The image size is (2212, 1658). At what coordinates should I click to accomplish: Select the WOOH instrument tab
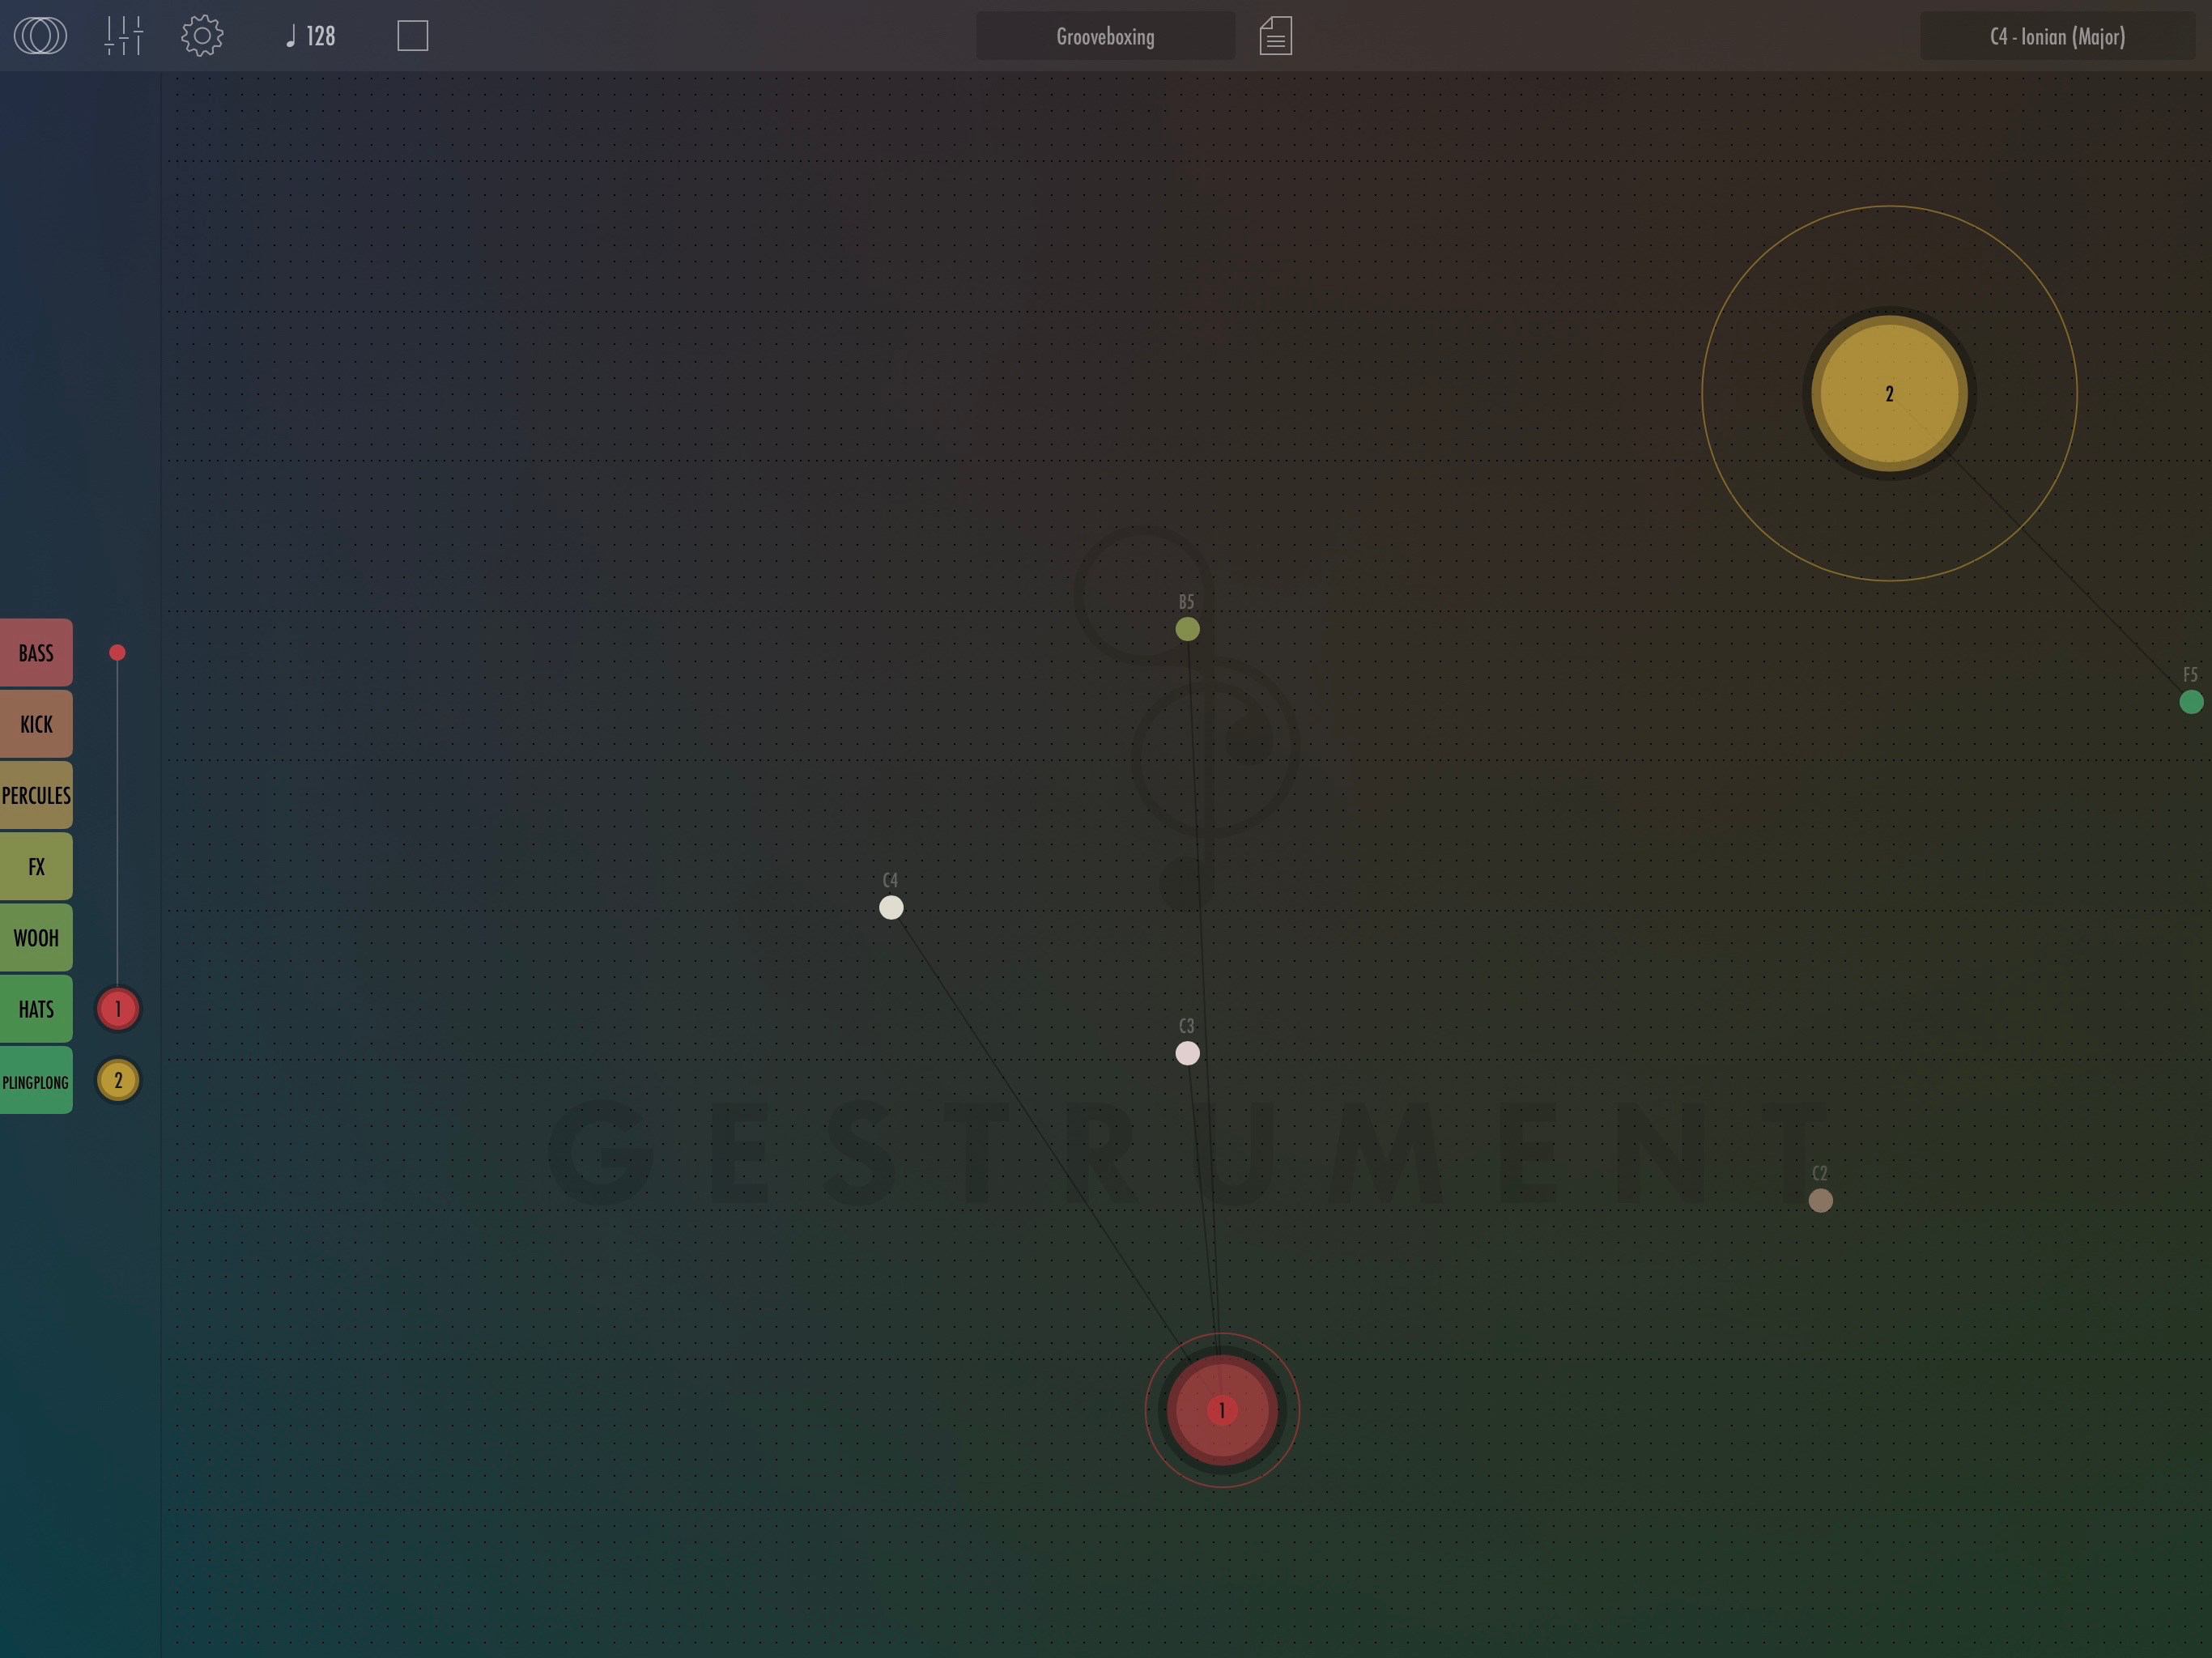pyautogui.click(x=36, y=938)
